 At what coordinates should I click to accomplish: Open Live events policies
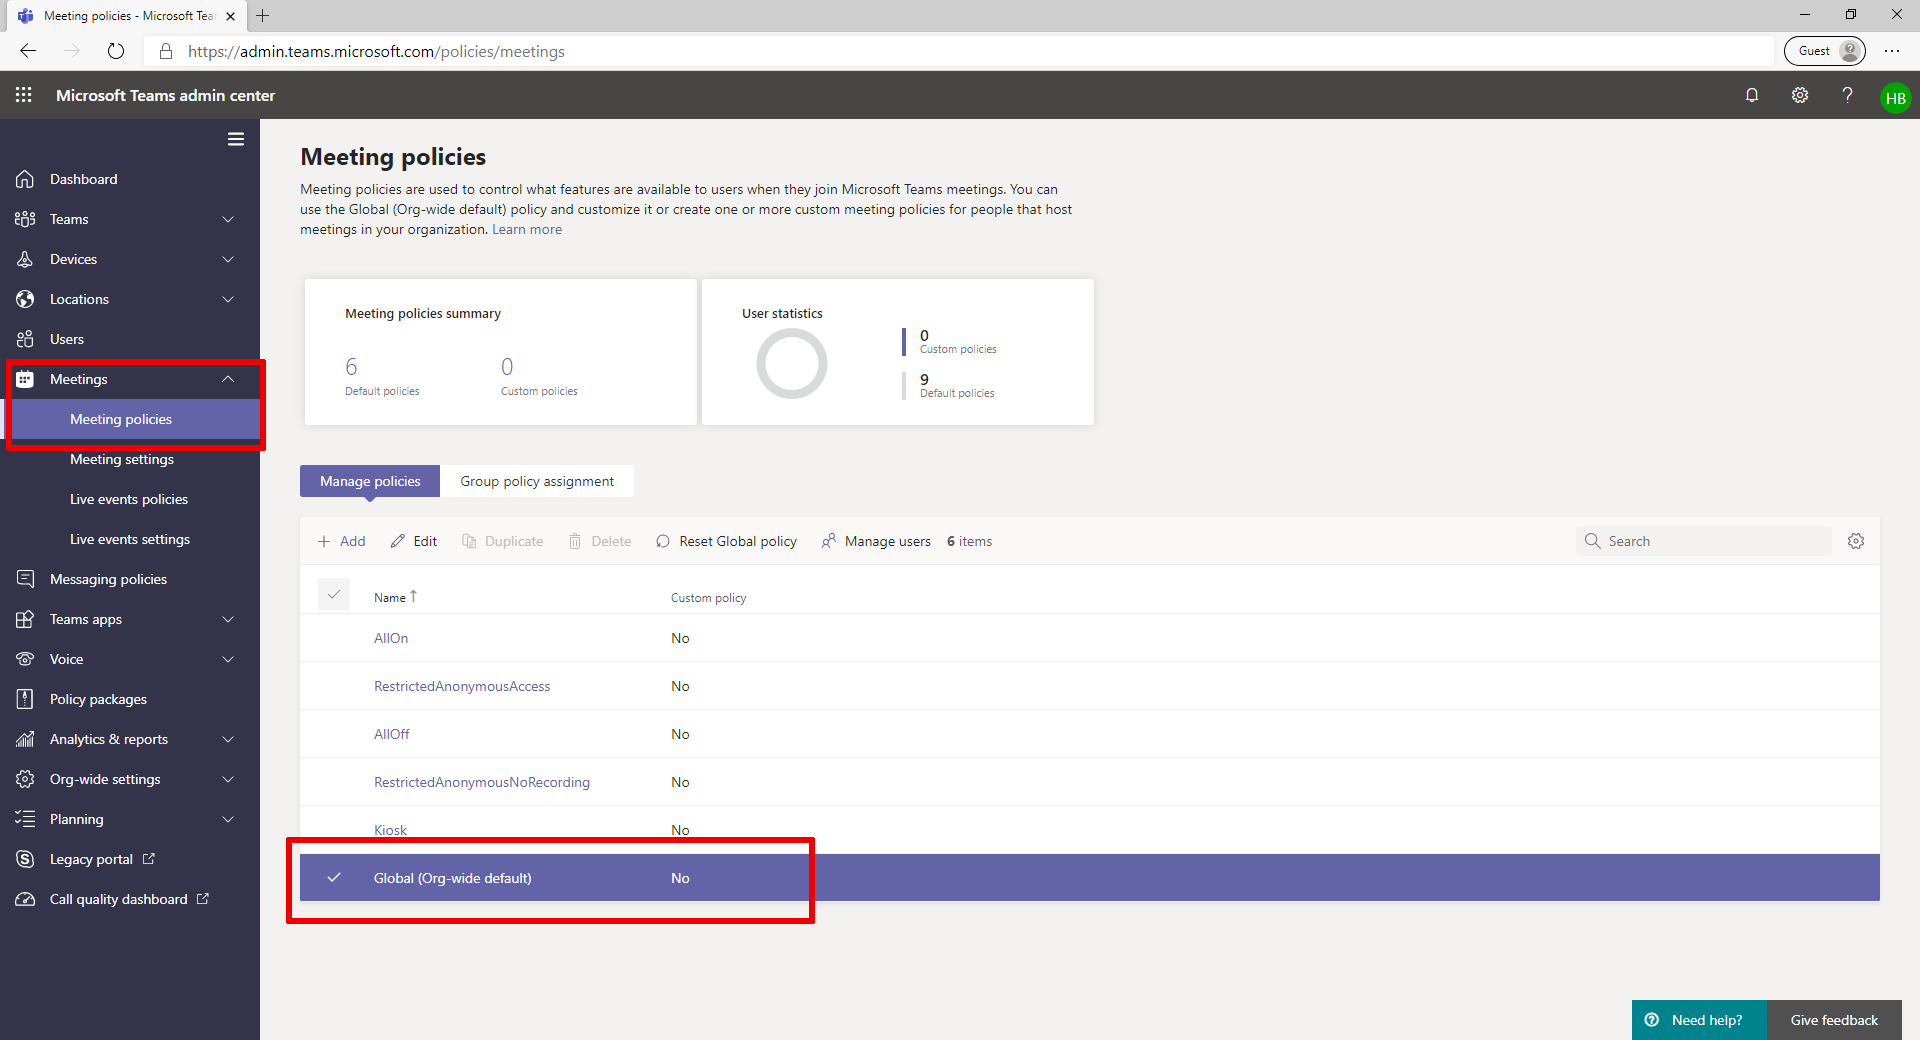(129, 499)
